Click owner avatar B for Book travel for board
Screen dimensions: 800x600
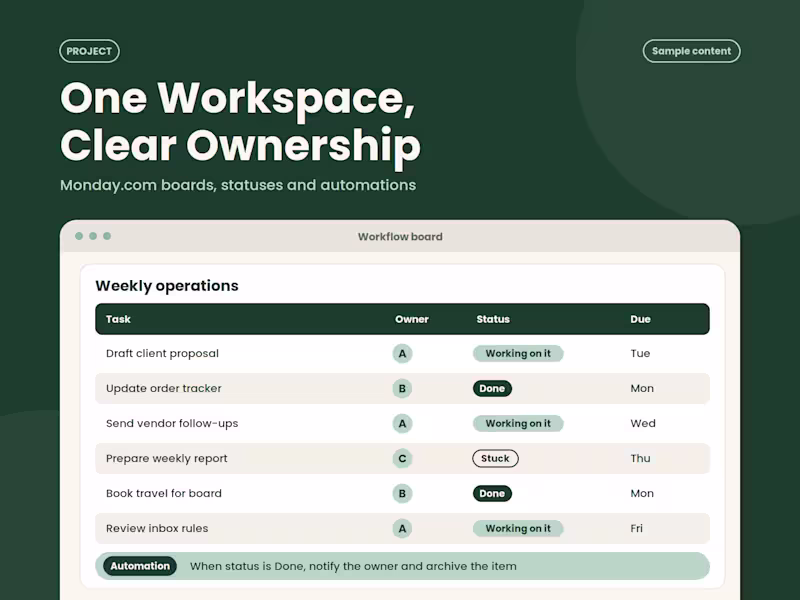[402, 493]
